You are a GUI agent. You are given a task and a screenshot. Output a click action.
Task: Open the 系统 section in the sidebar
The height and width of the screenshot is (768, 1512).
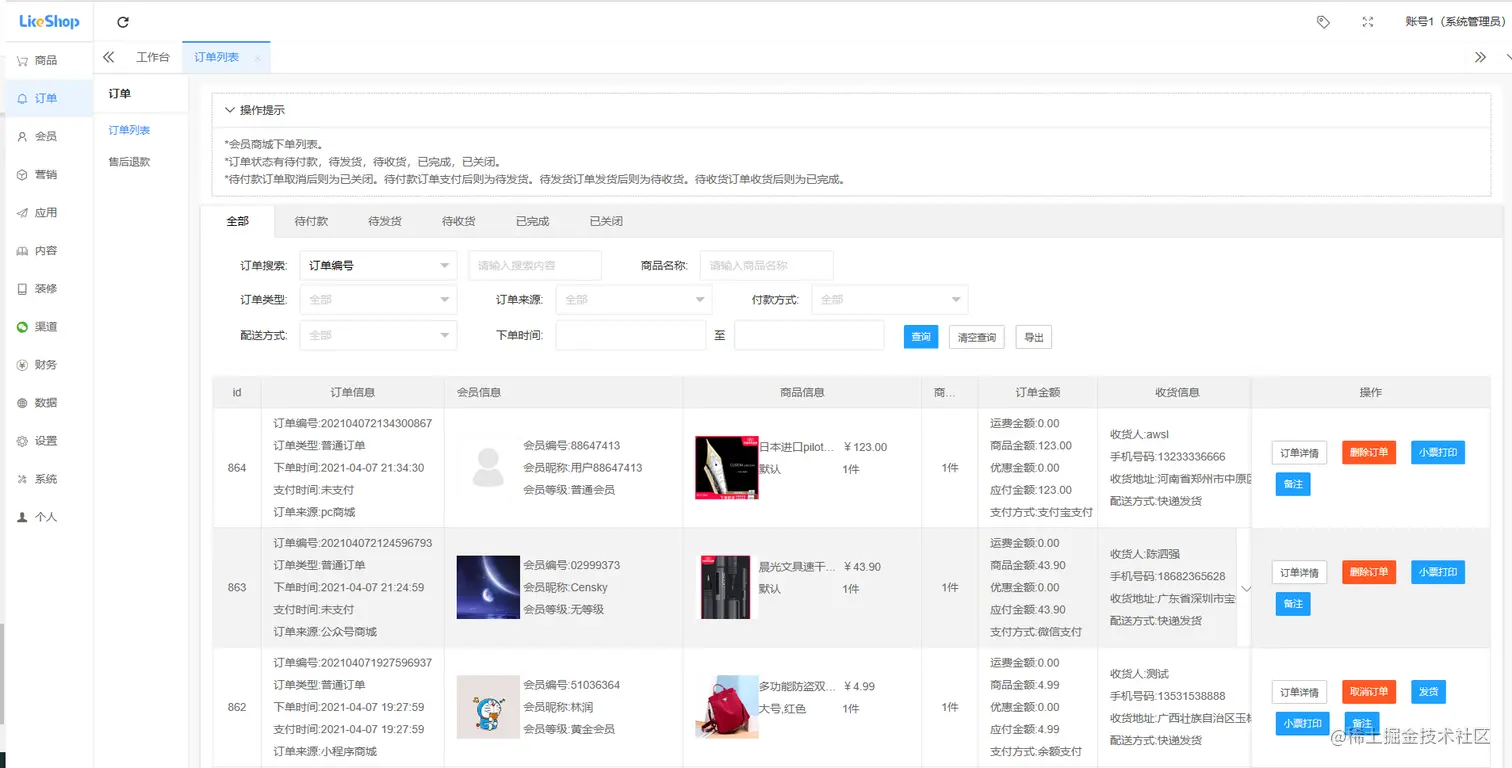point(46,479)
